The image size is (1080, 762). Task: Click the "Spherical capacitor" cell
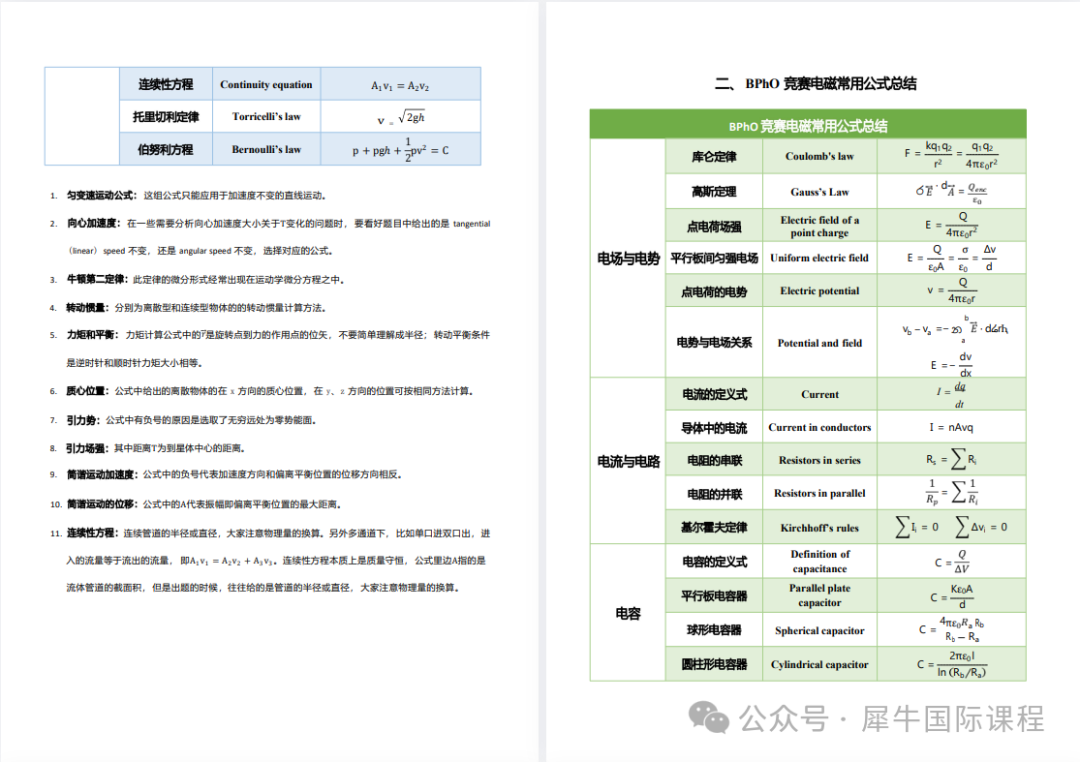pyautogui.click(x=820, y=630)
